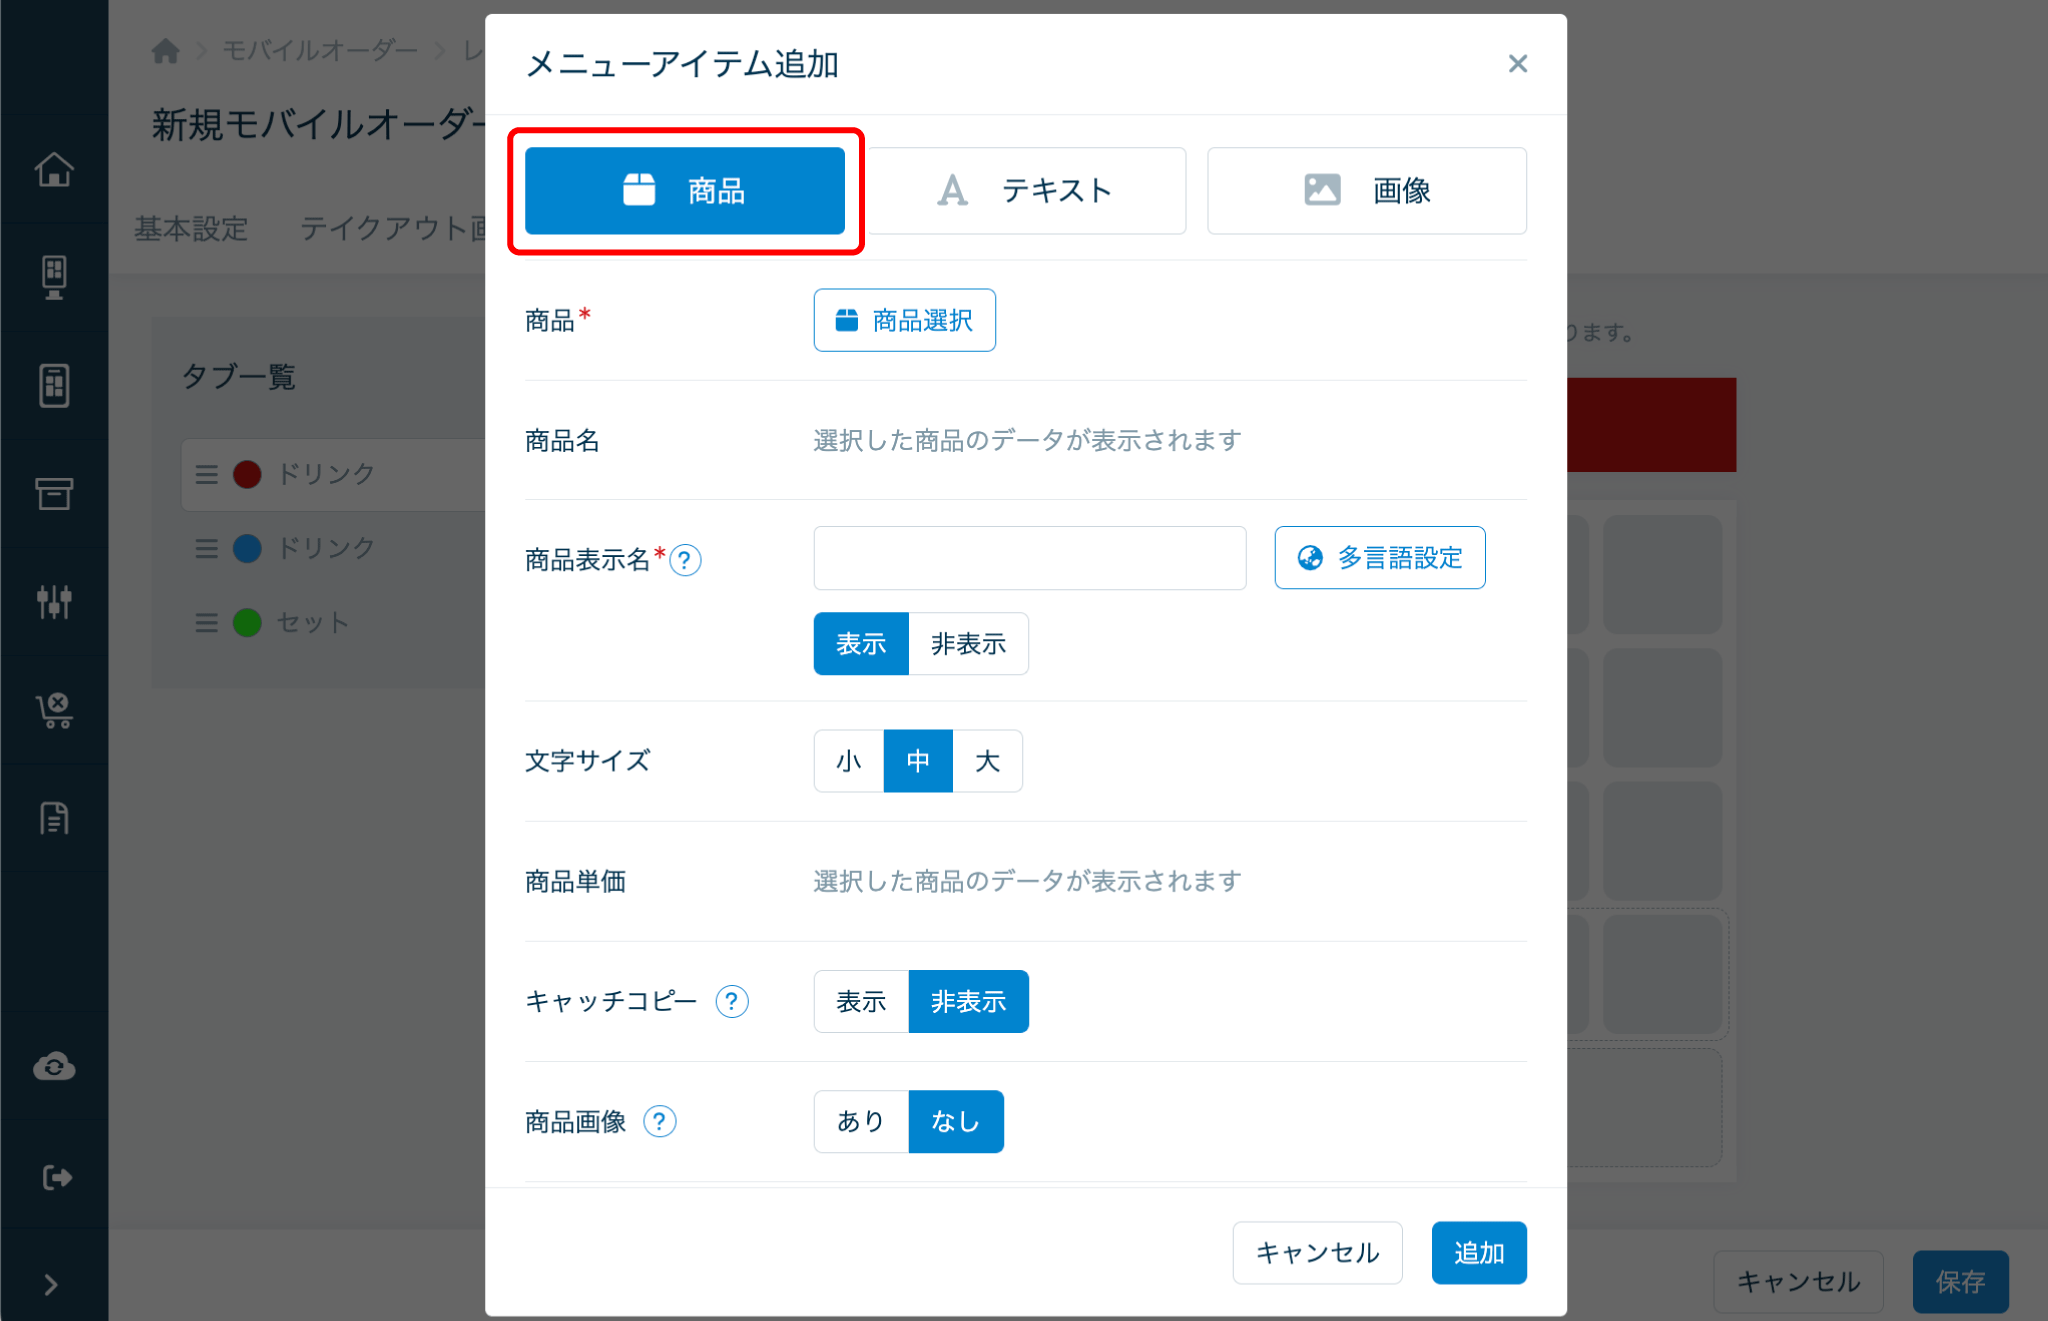
Task: Click help icon next to 商品表示名
Action: pos(685,560)
